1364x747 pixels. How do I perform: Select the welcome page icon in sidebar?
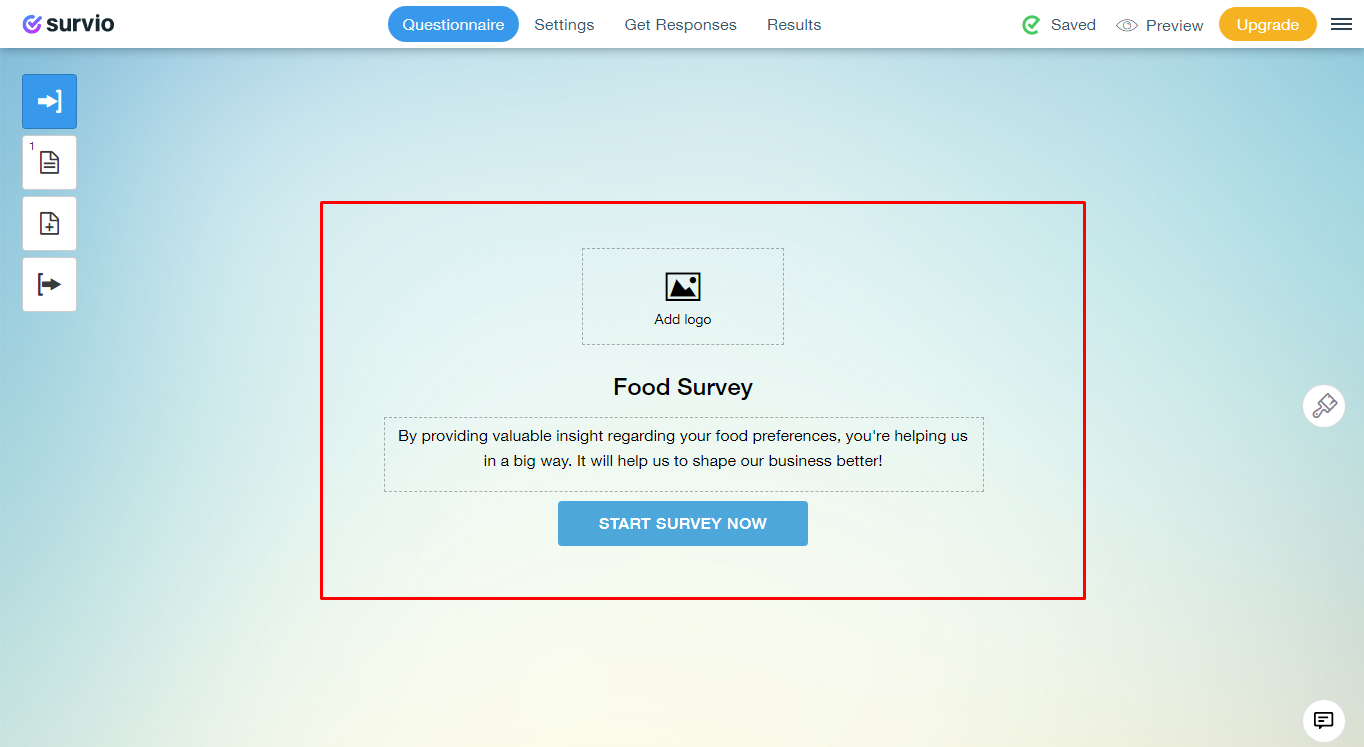(x=49, y=101)
